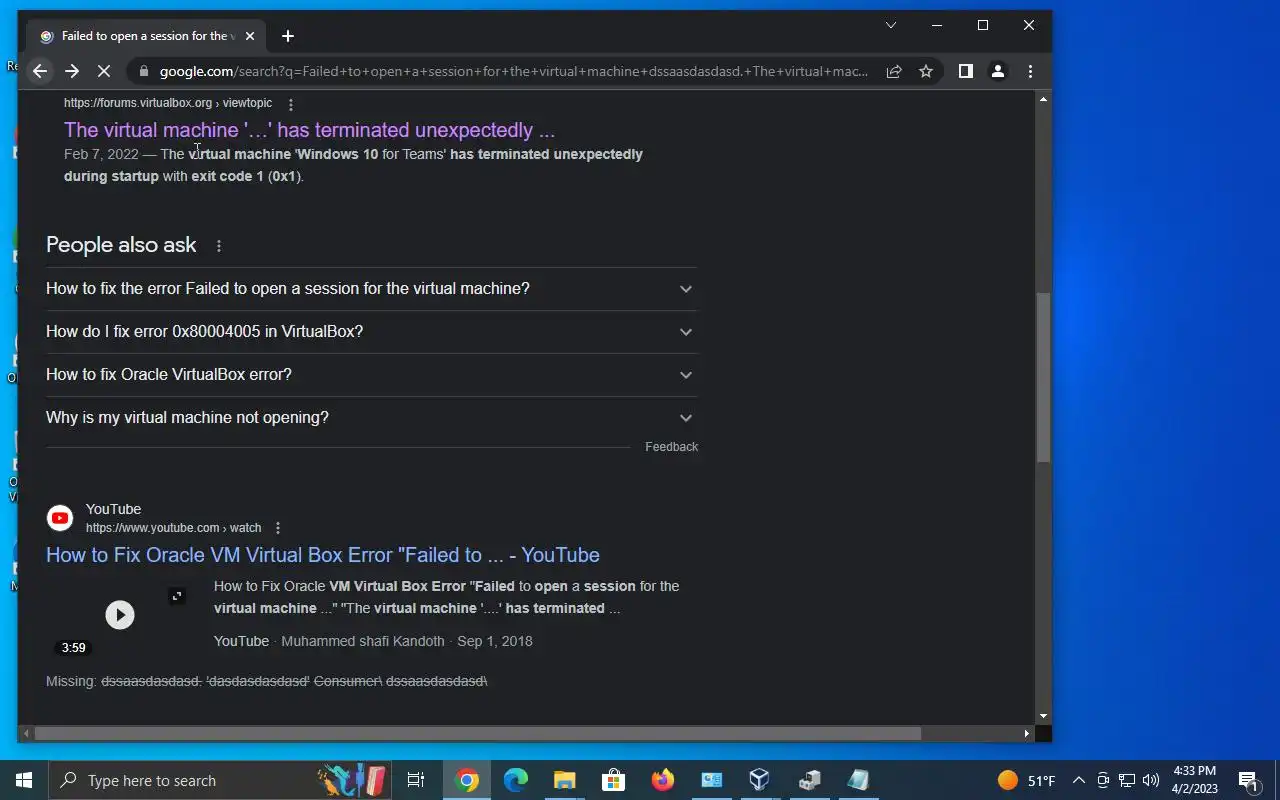Viewport: 1280px width, 800px height.
Task: Click the scroll down arrow
Action: coord(1043,716)
